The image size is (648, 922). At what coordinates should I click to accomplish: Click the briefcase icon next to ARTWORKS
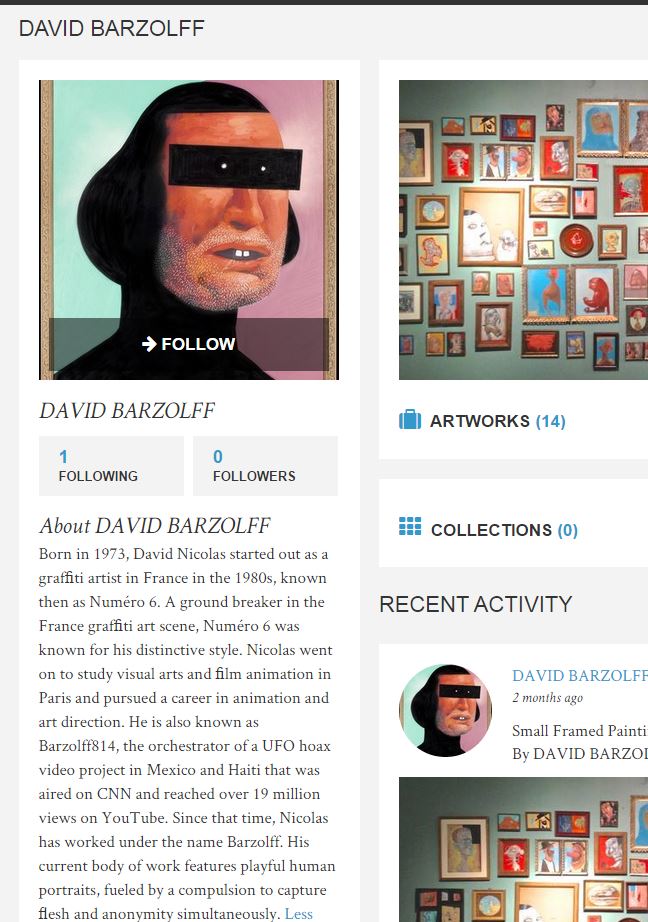pos(410,420)
